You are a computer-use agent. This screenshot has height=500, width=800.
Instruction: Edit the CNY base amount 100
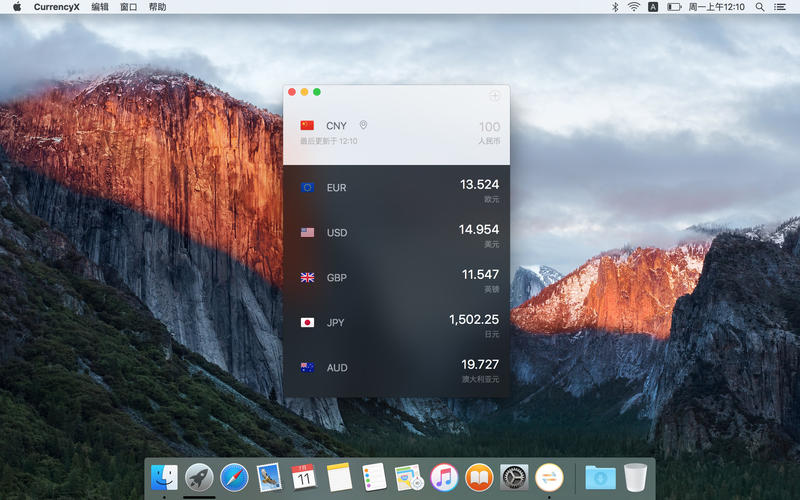(489, 126)
